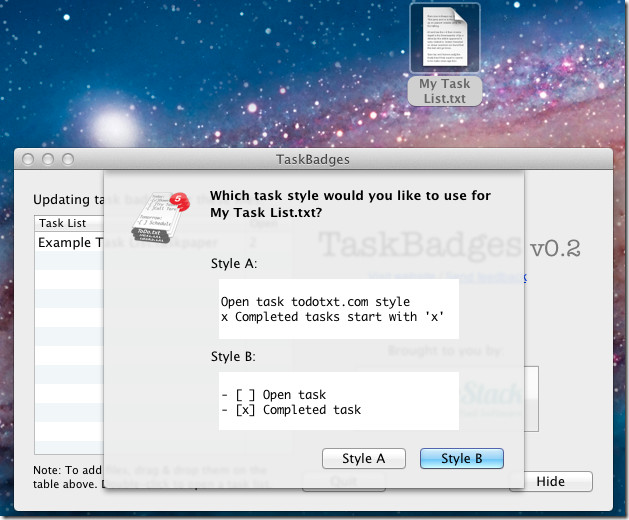Click the 'Updating' status text
629x520 pixels.
pyautogui.click(x=68, y=199)
